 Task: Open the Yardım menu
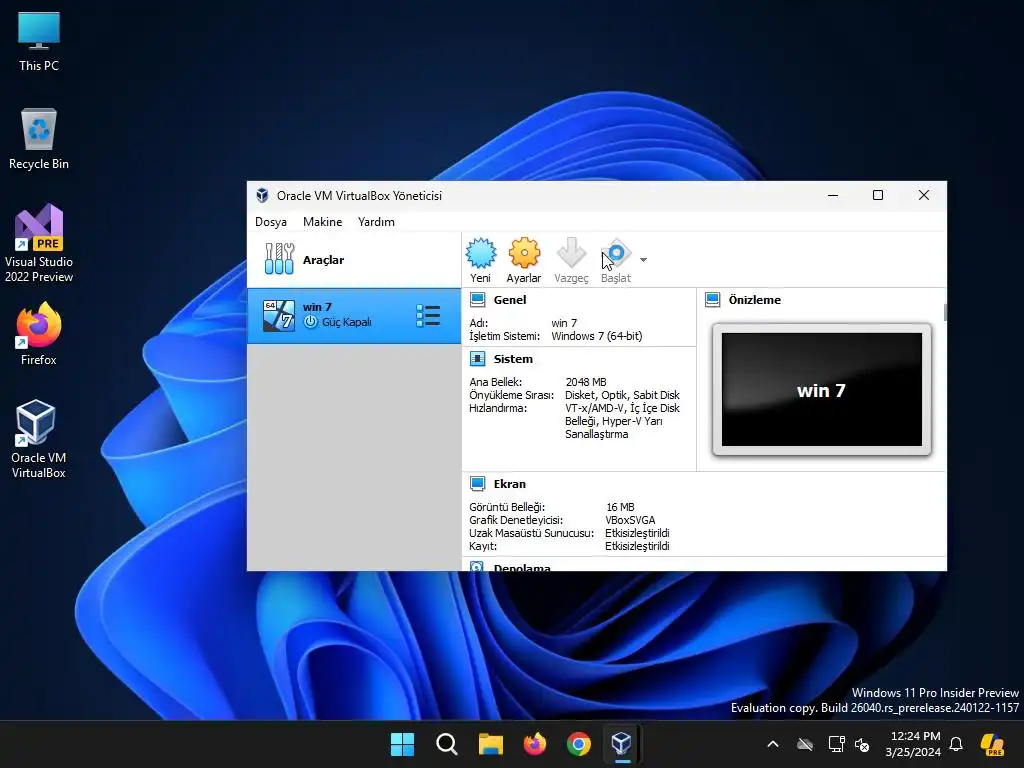click(376, 221)
